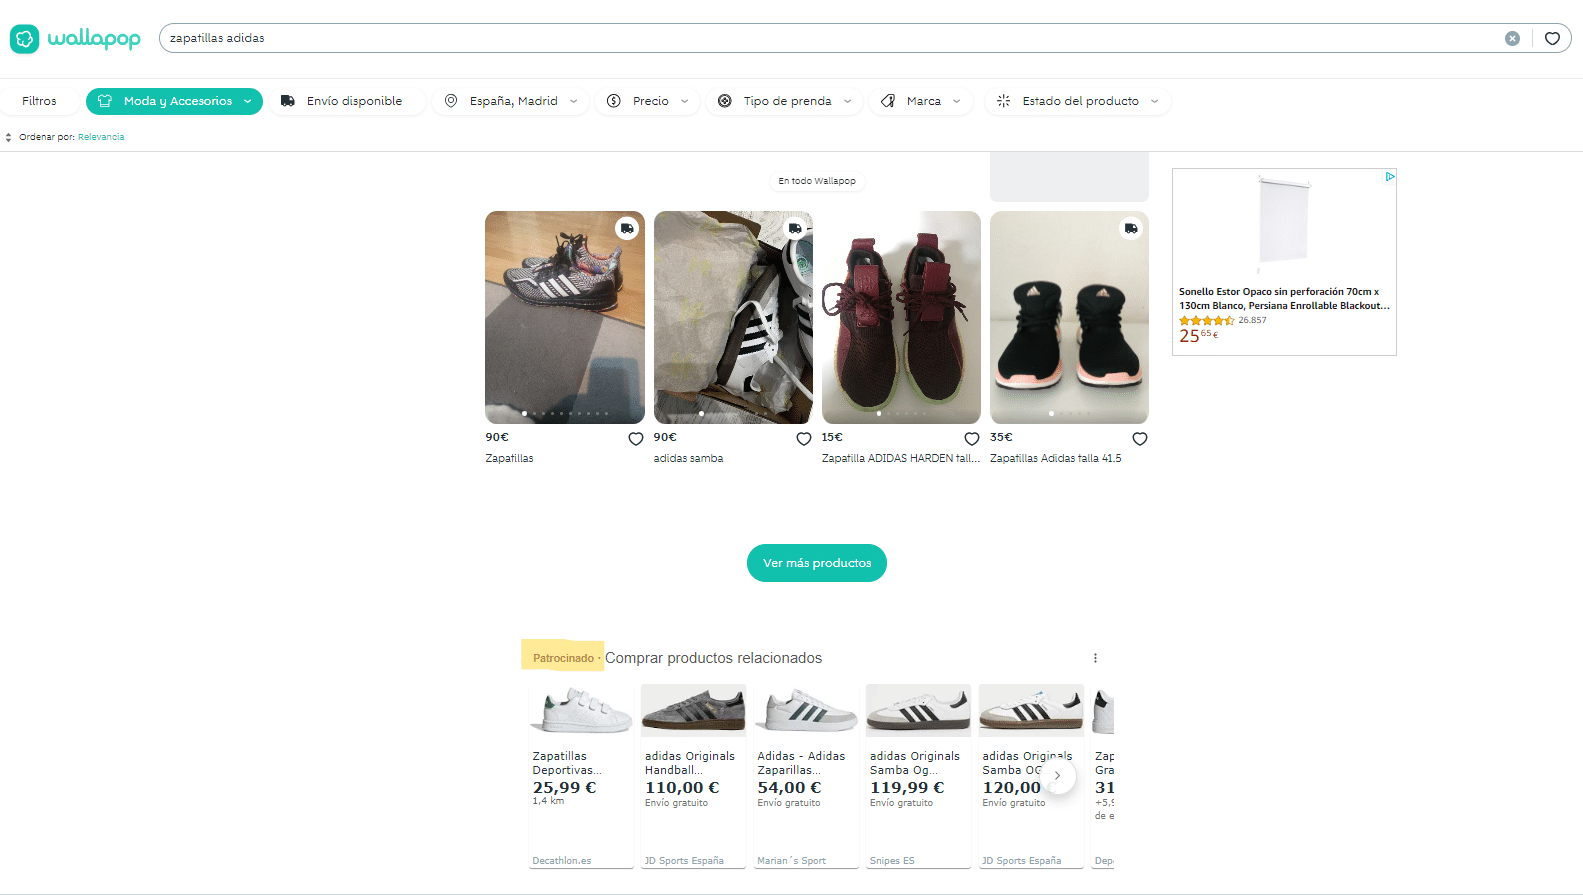Expand Moda y Accesorios category dropdown
The image size is (1583, 895).
(174, 101)
